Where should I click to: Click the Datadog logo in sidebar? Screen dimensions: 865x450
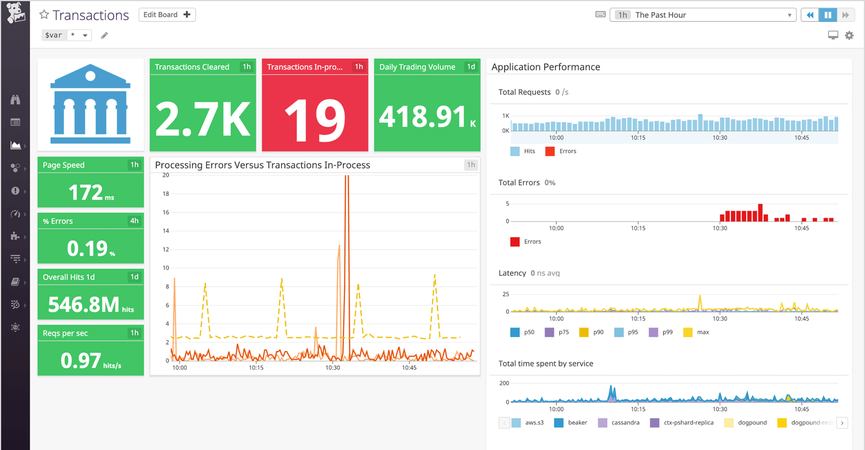pos(15,16)
